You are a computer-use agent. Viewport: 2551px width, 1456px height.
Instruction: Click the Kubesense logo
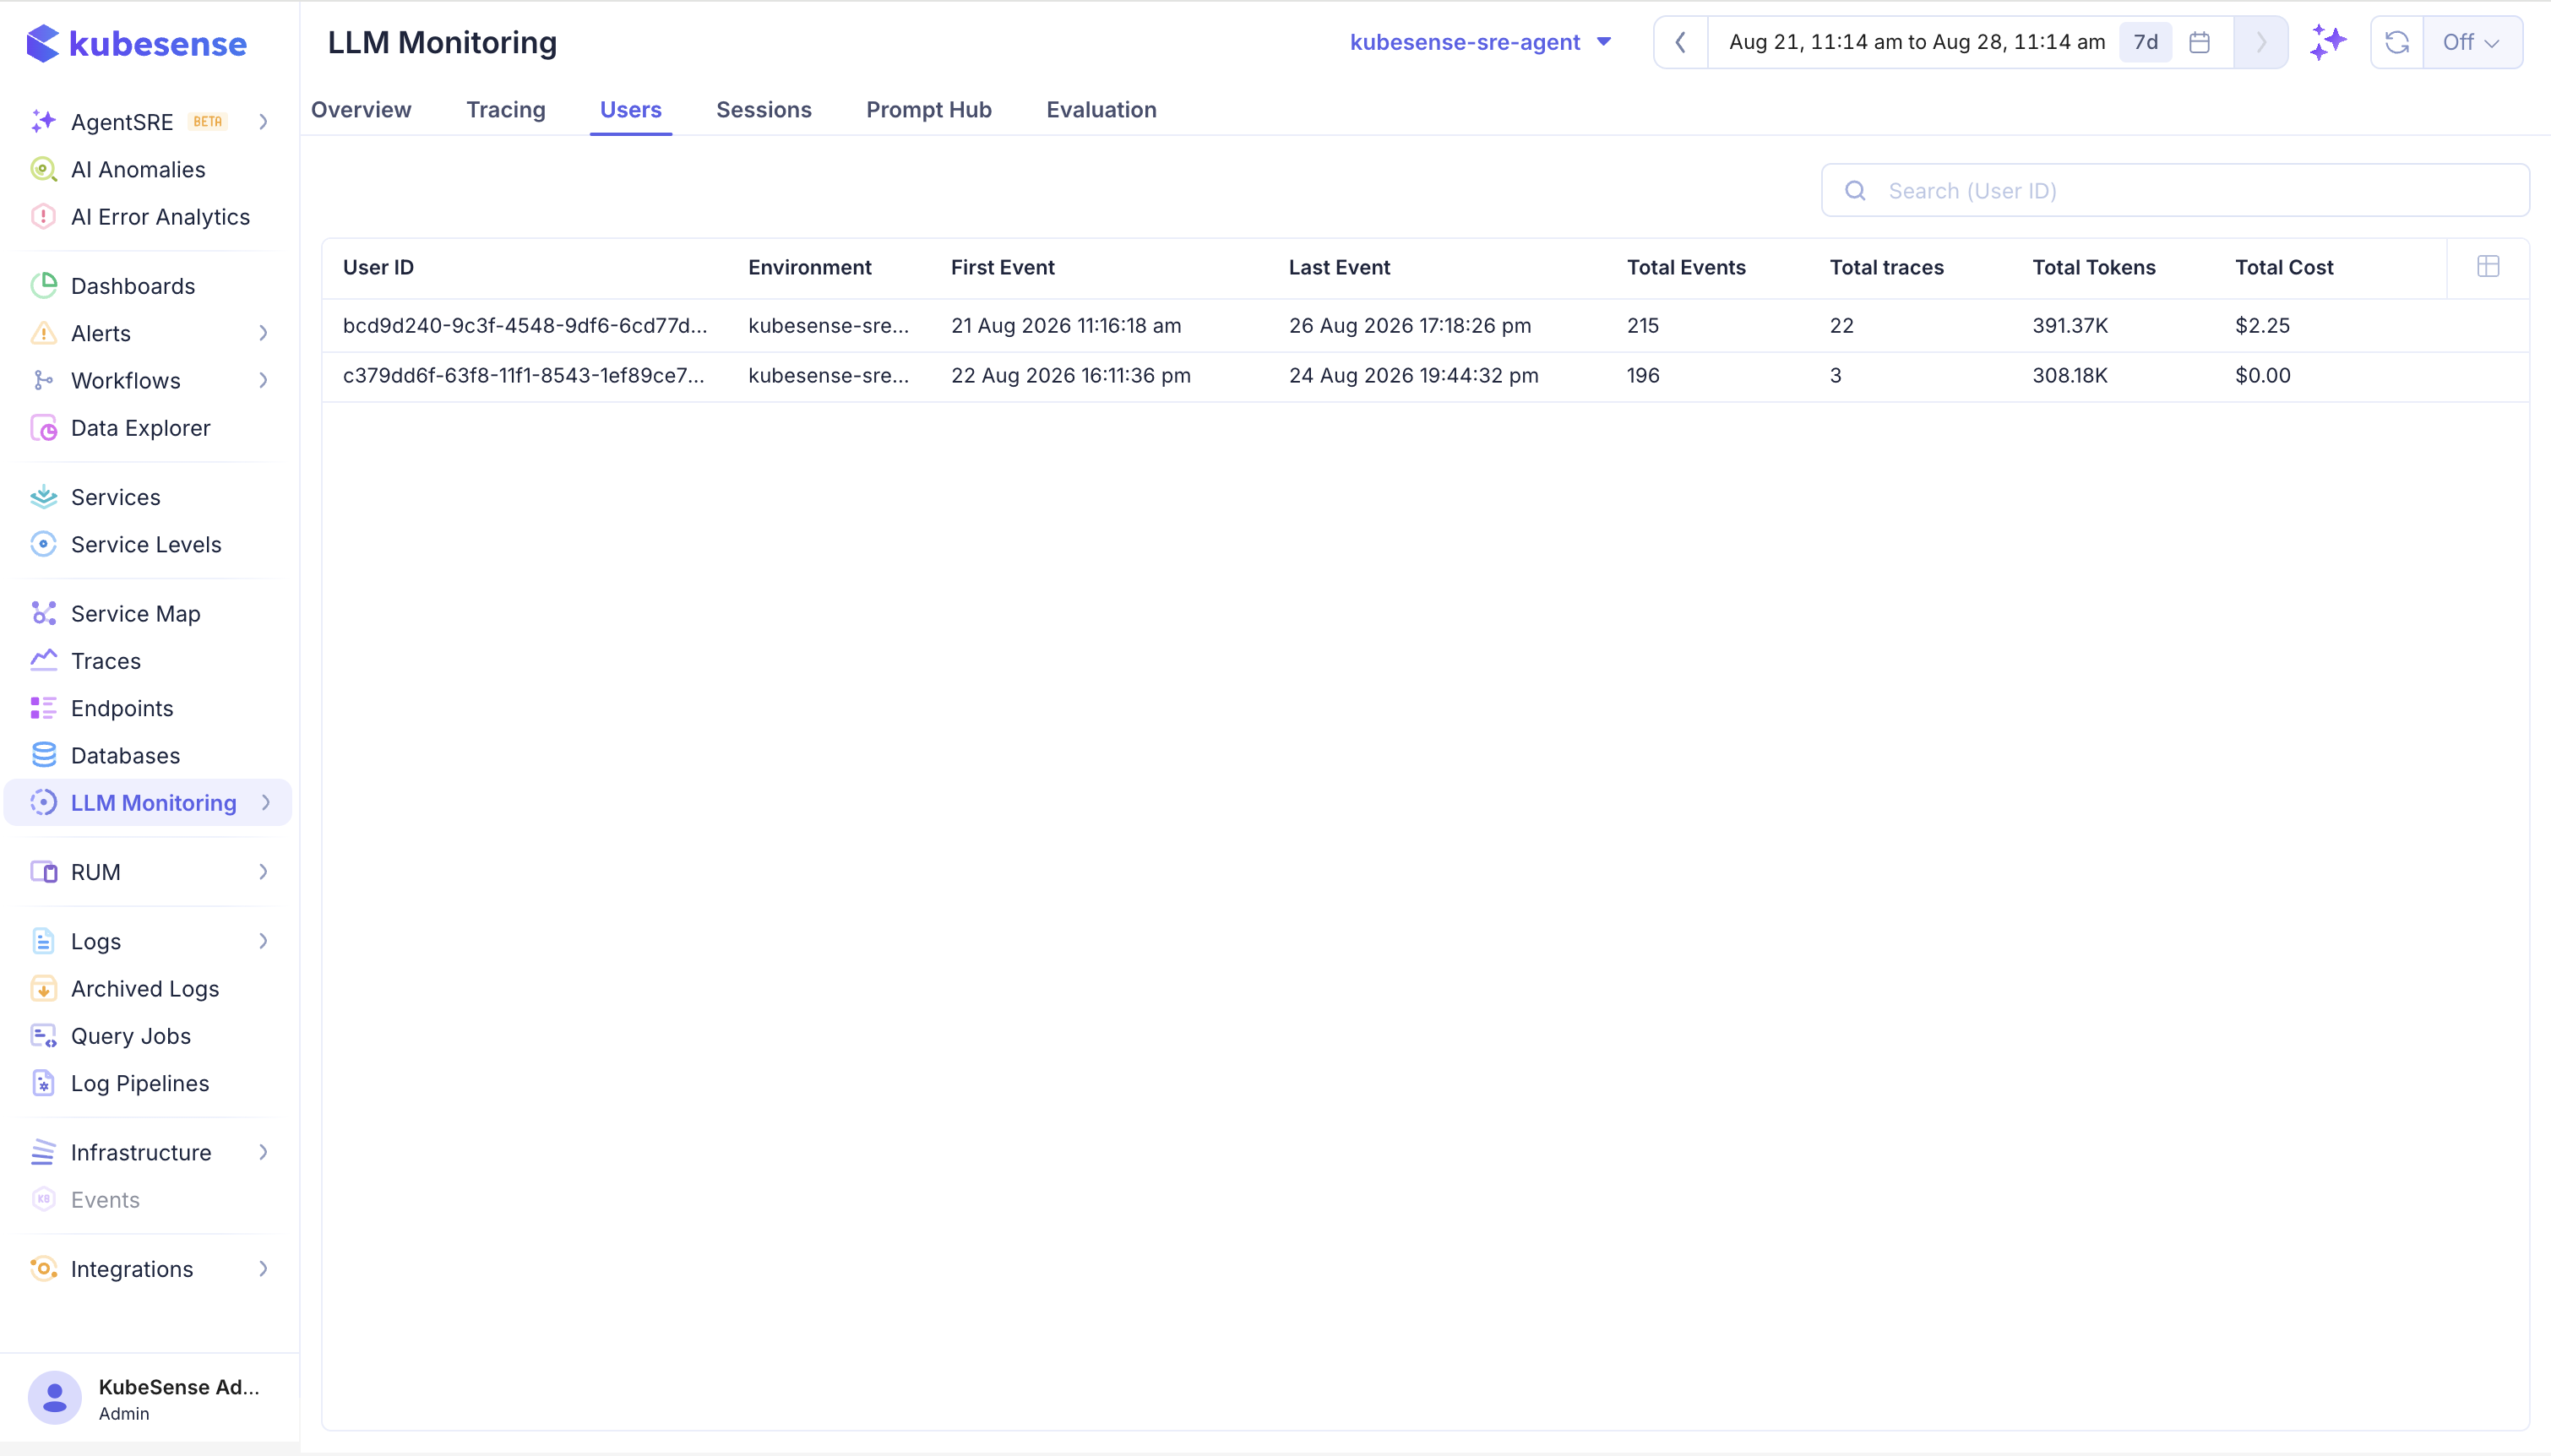[136, 43]
